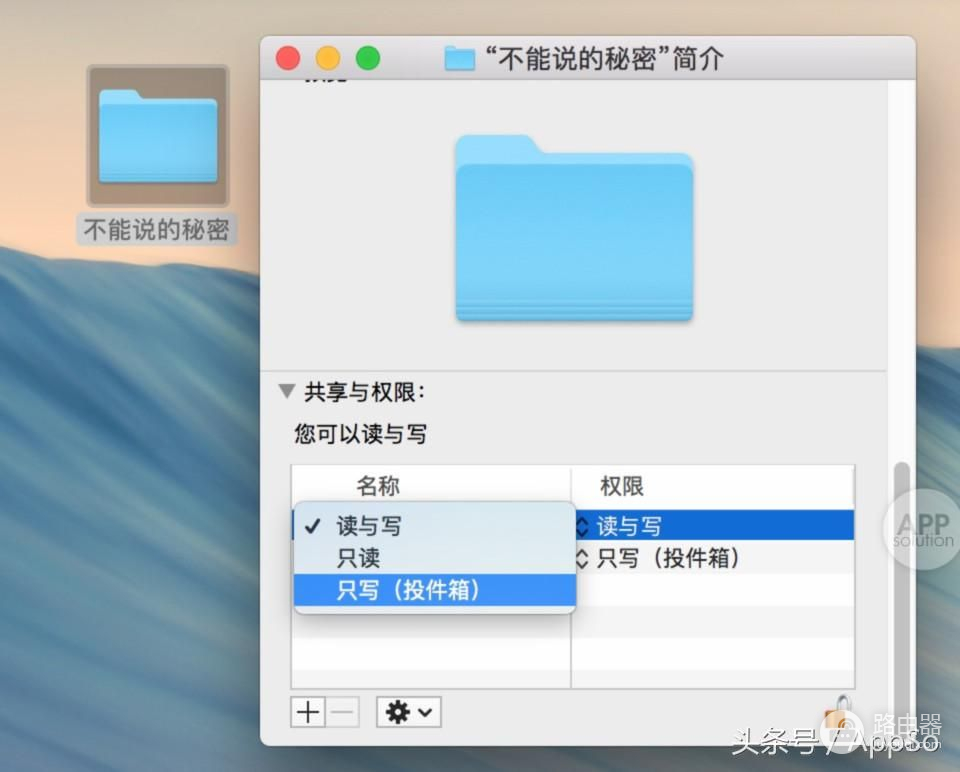Click the lock icon to unlock permissions

tap(838, 715)
